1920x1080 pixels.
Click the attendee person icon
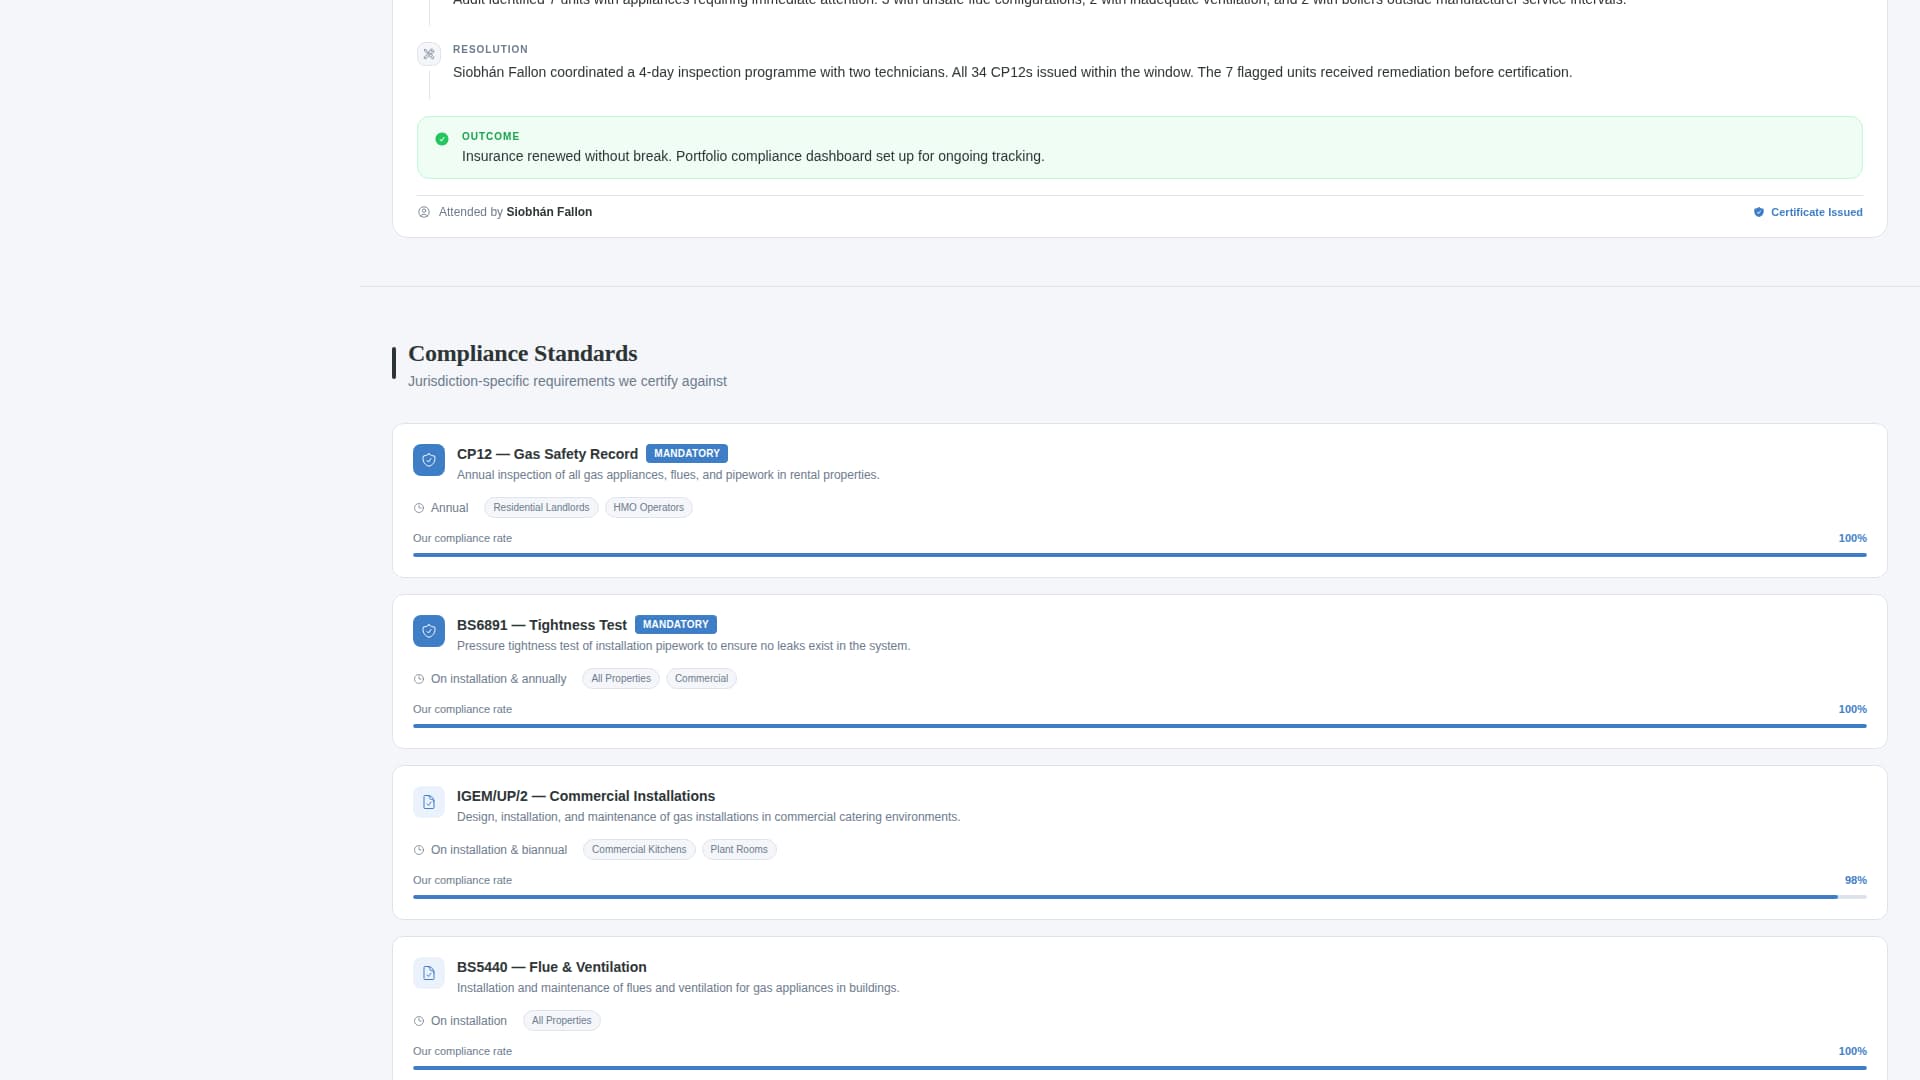coord(424,212)
